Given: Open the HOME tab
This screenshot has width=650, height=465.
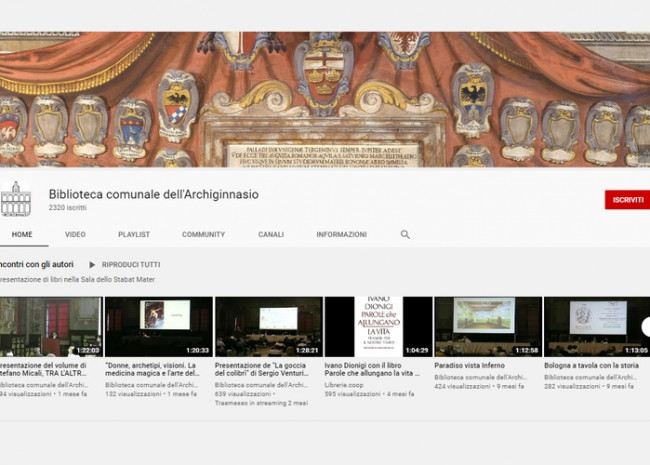Looking at the screenshot, I should point(22,234).
